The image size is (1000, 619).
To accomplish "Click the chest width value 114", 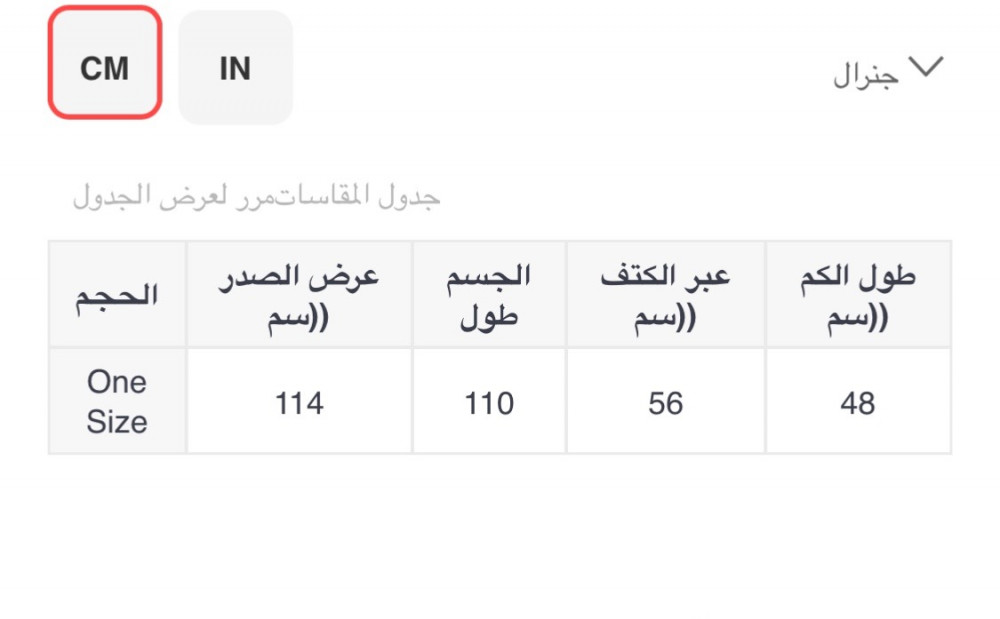I will click(299, 403).
